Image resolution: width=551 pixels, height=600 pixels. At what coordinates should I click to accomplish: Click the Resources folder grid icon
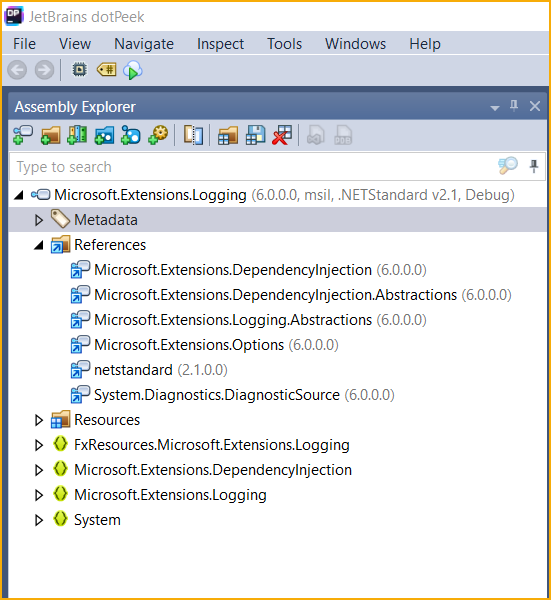60,419
